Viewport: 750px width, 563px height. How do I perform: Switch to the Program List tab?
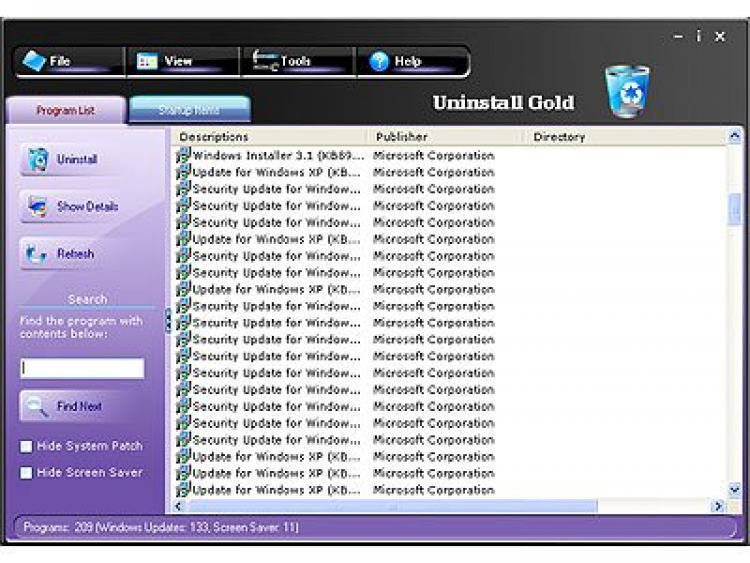[x=66, y=110]
